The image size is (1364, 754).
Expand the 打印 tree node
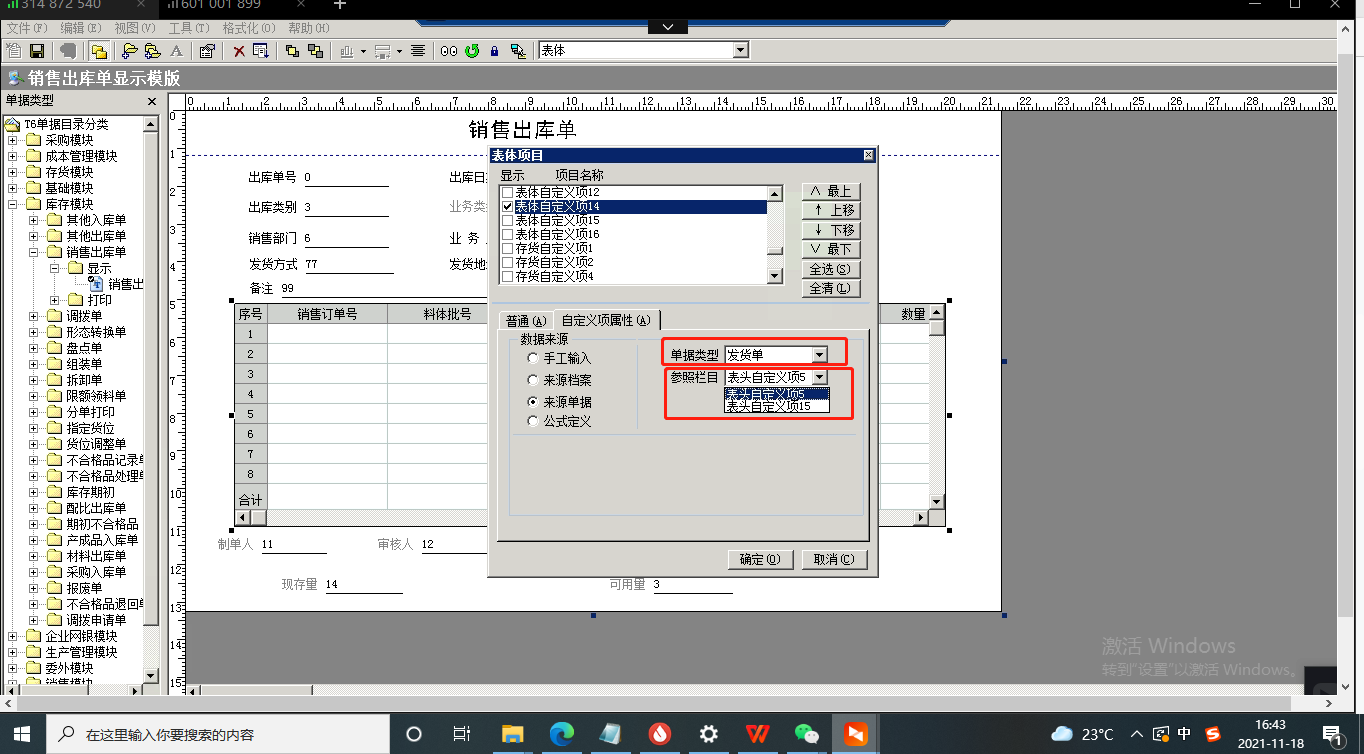tap(54, 300)
